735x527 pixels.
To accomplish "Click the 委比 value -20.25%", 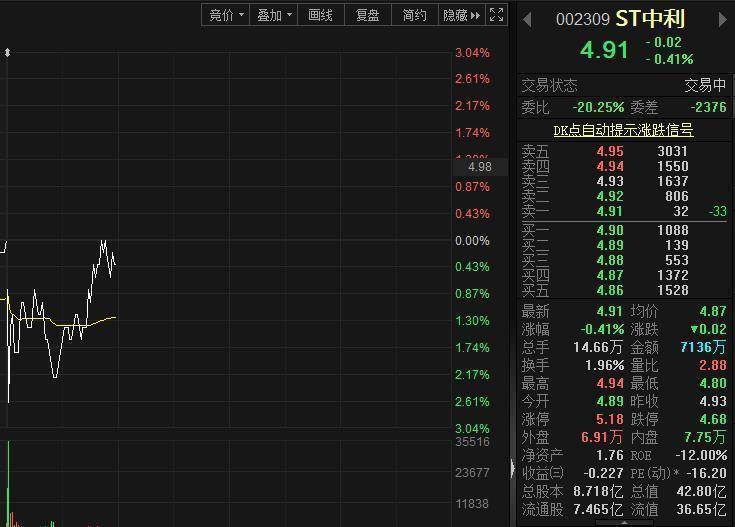I will click(598, 107).
